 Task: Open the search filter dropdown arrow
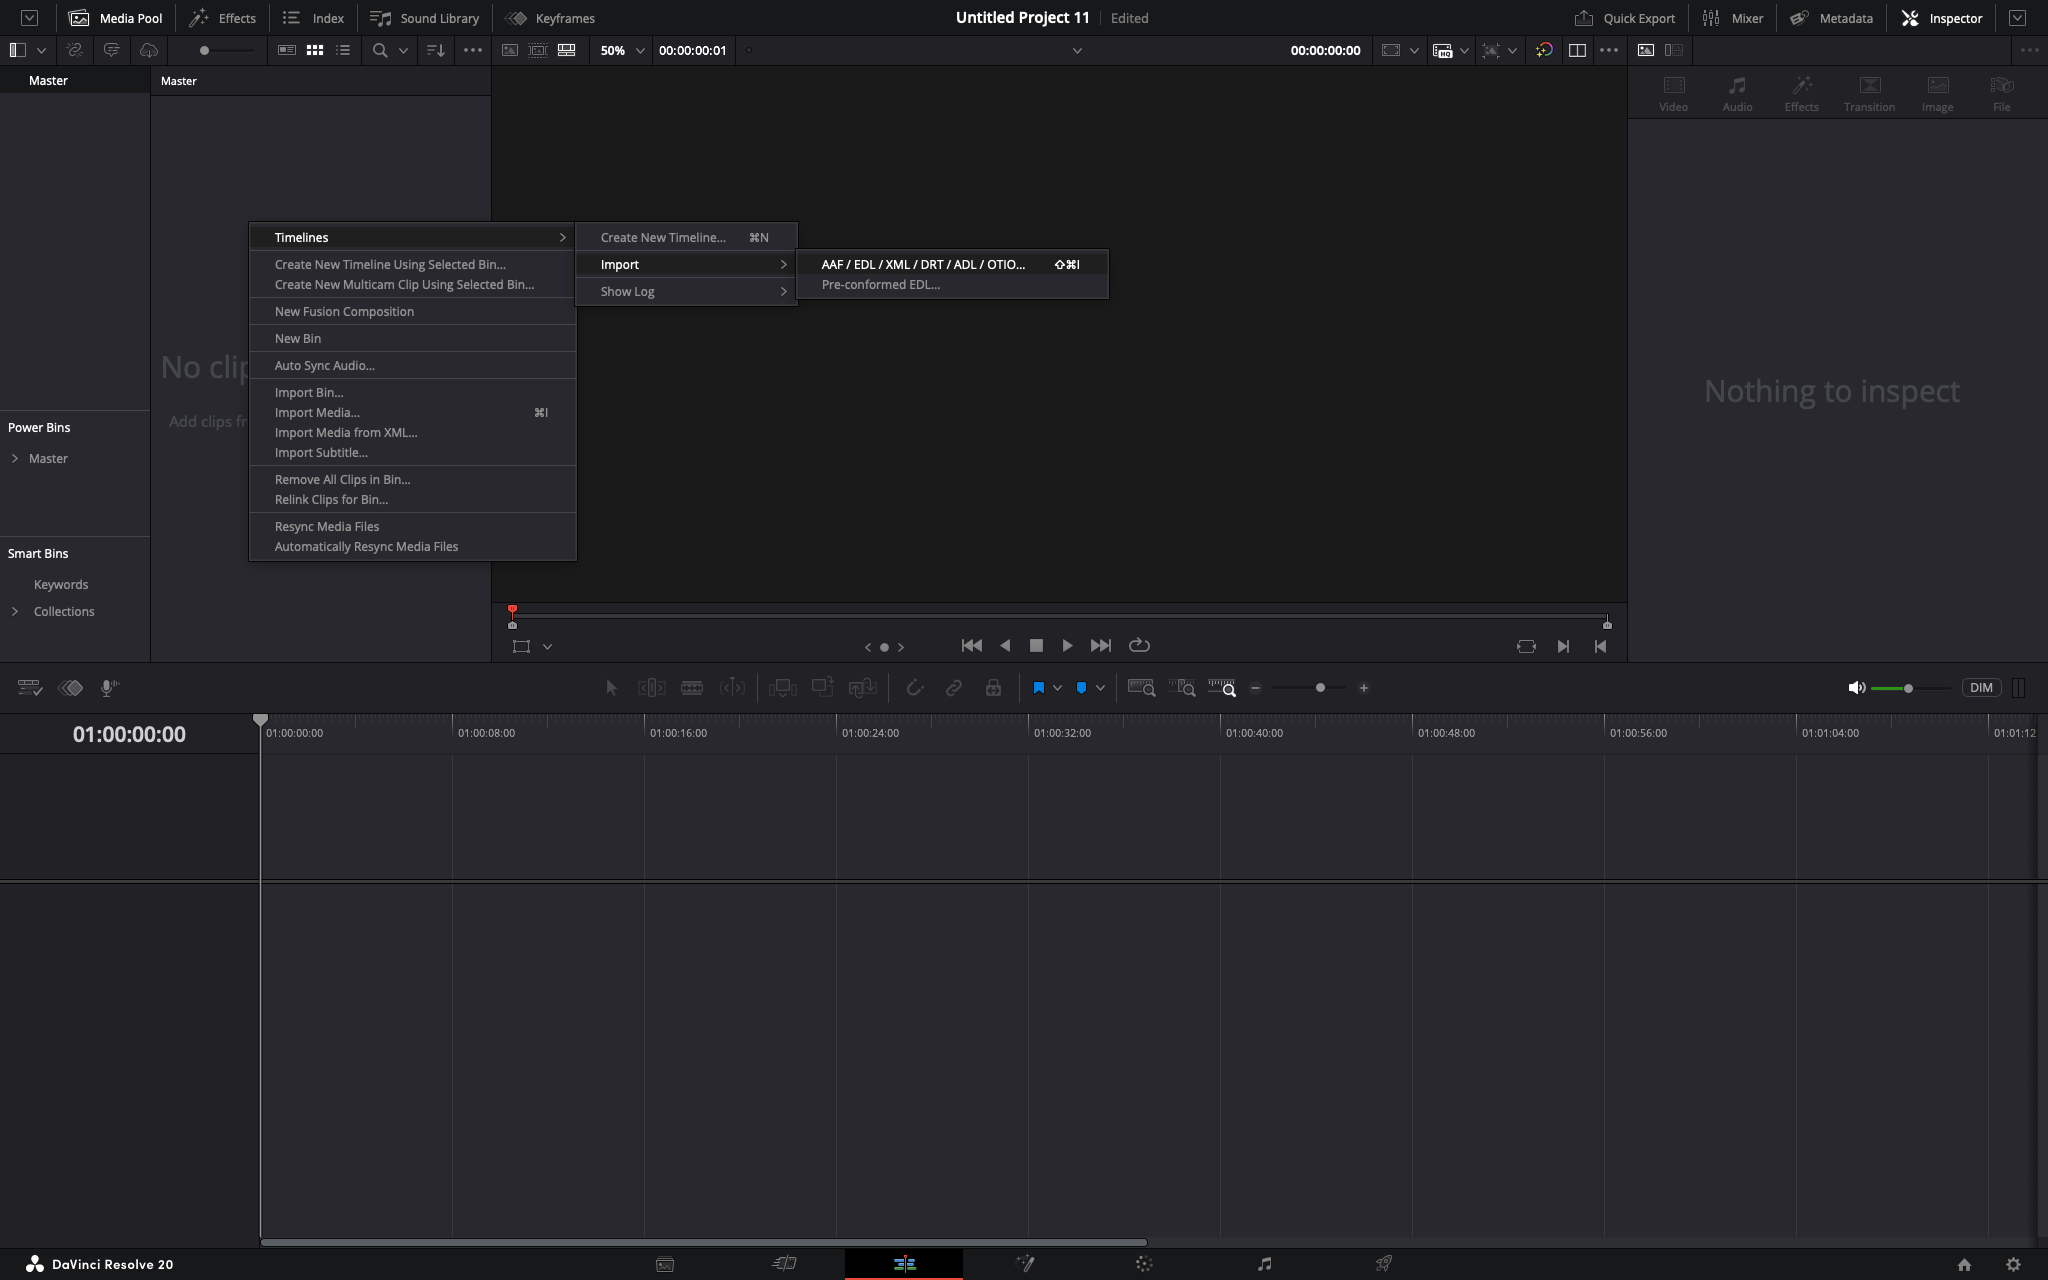(x=403, y=51)
